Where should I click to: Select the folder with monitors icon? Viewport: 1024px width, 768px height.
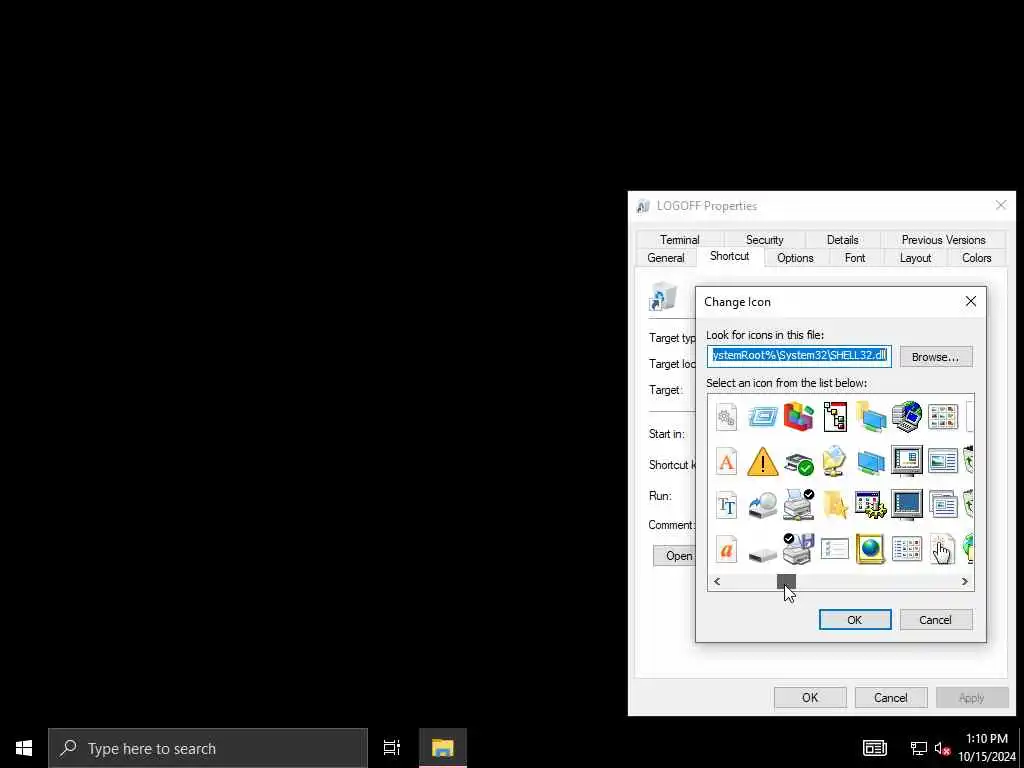[x=871, y=417]
